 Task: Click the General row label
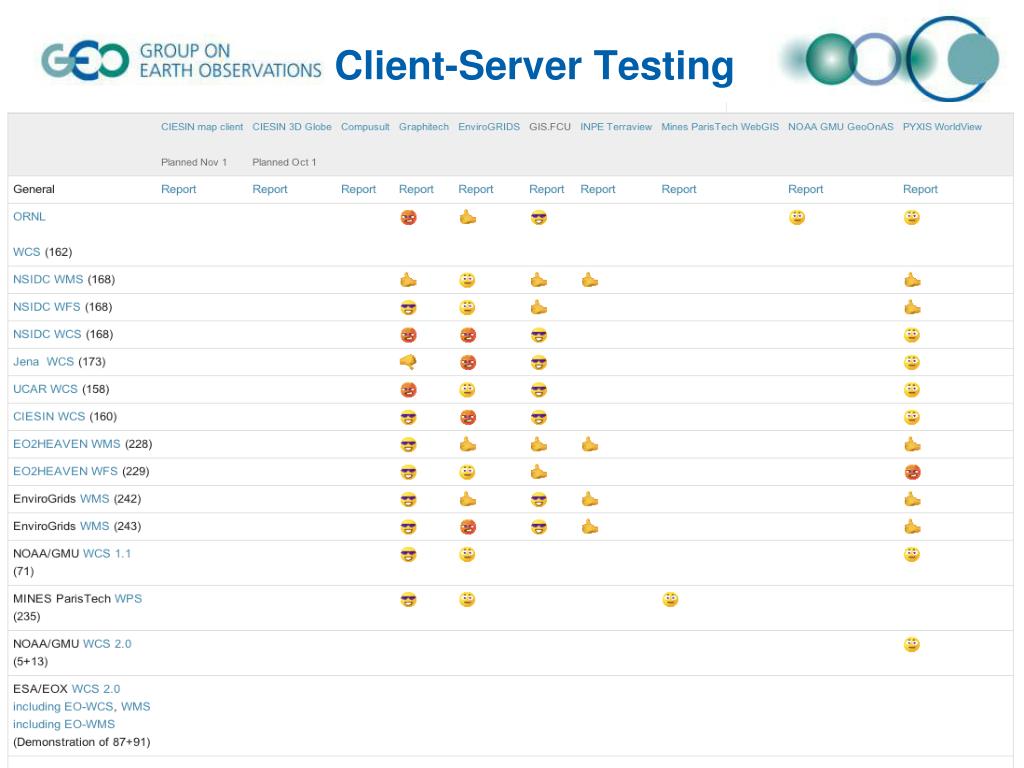[34, 189]
